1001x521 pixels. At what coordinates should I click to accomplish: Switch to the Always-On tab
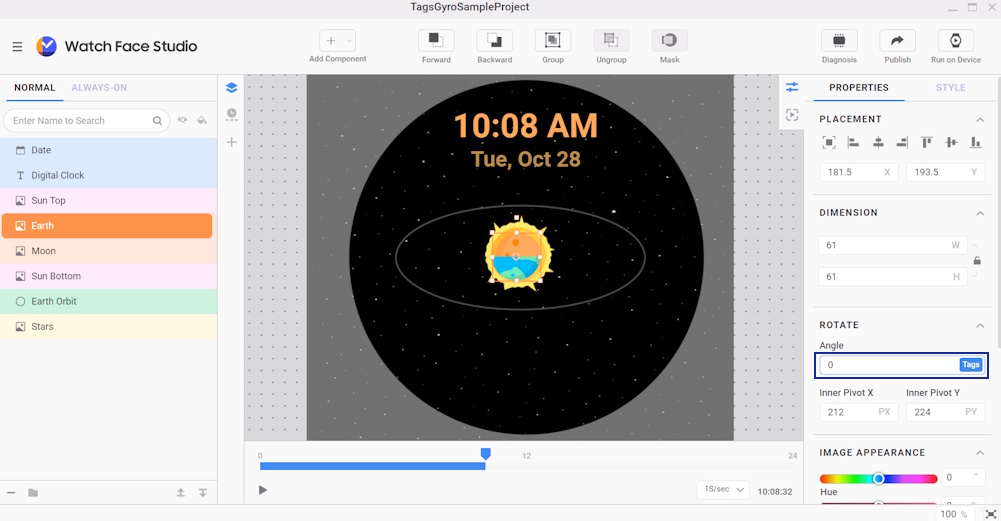click(x=99, y=88)
